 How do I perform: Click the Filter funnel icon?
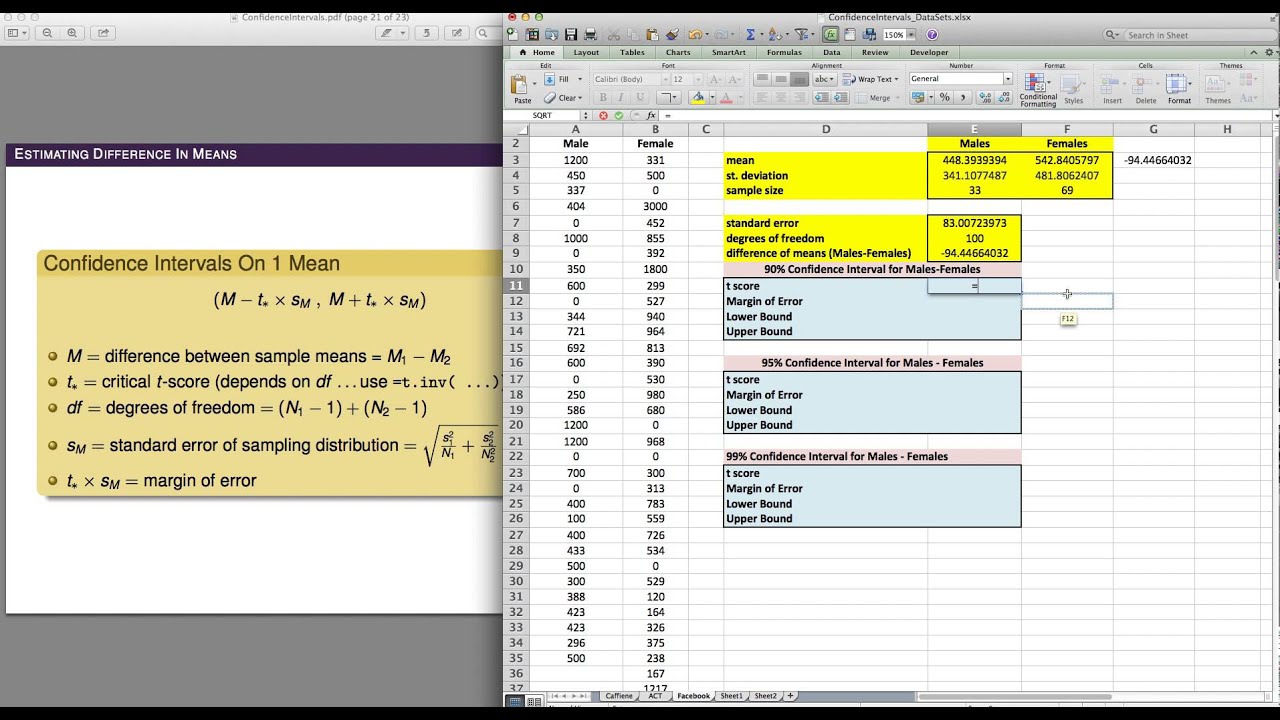[801, 34]
